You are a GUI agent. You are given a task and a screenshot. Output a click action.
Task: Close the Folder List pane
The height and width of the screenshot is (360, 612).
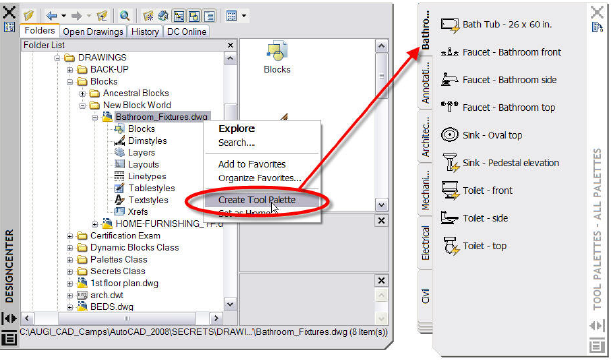point(230,45)
